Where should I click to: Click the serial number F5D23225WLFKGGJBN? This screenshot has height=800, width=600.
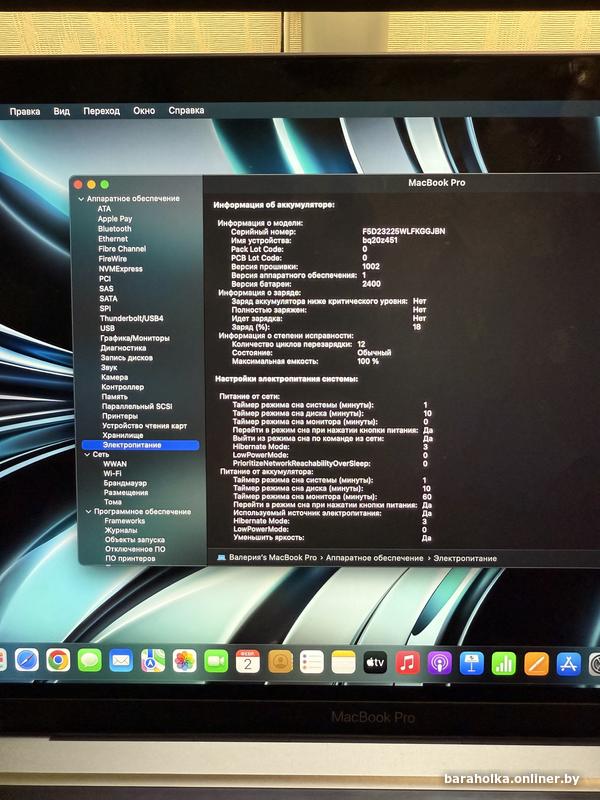click(x=404, y=231)
